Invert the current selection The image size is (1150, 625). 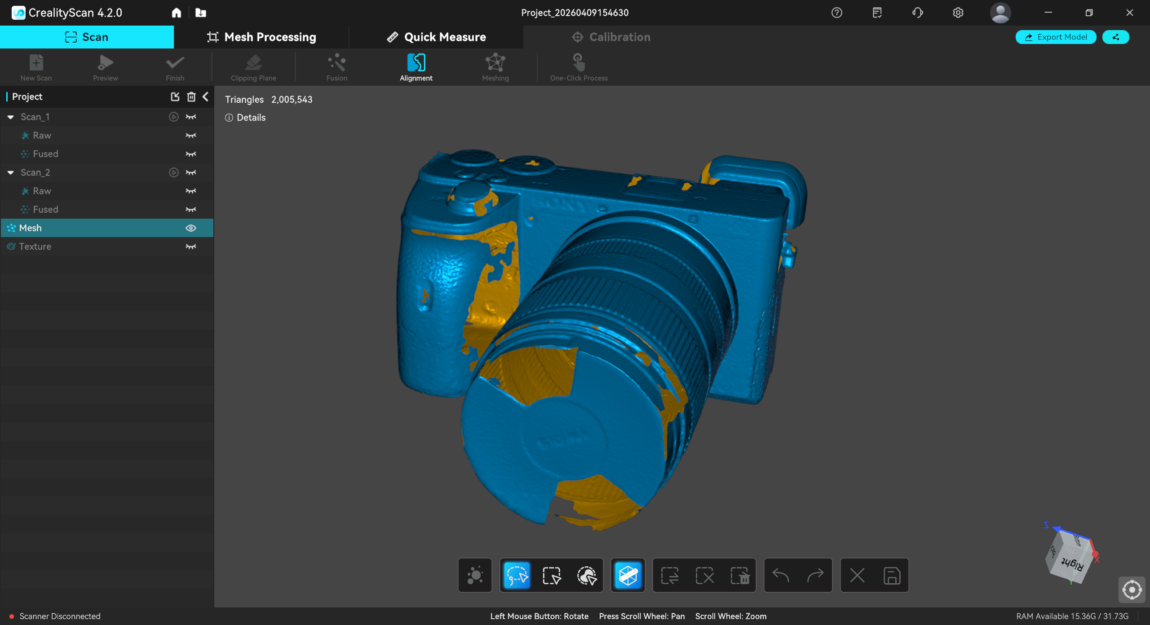tap(670, 575)
